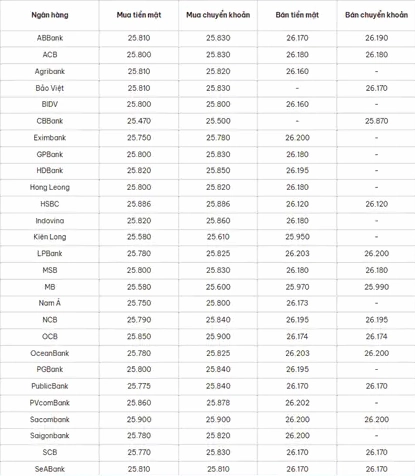This screenshot has height=476, width=415.
Task: Select the OCB transfer buy rate 25.900
Action: pos(218,336)
